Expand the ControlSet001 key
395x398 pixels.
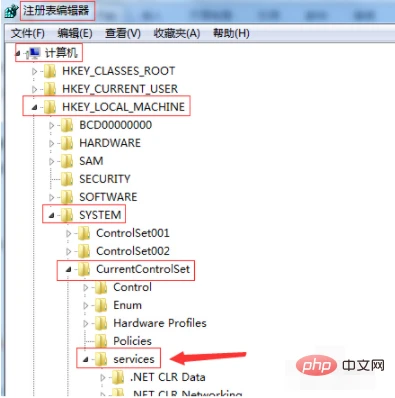tap(69, 234)
